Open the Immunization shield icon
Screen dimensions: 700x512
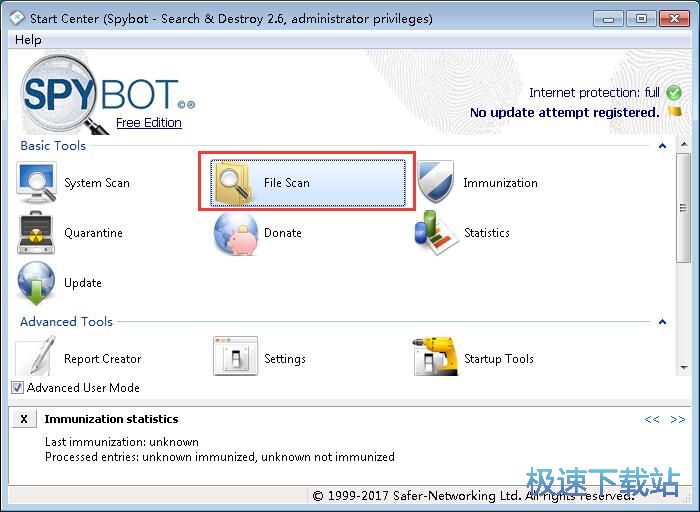(436, 182)
